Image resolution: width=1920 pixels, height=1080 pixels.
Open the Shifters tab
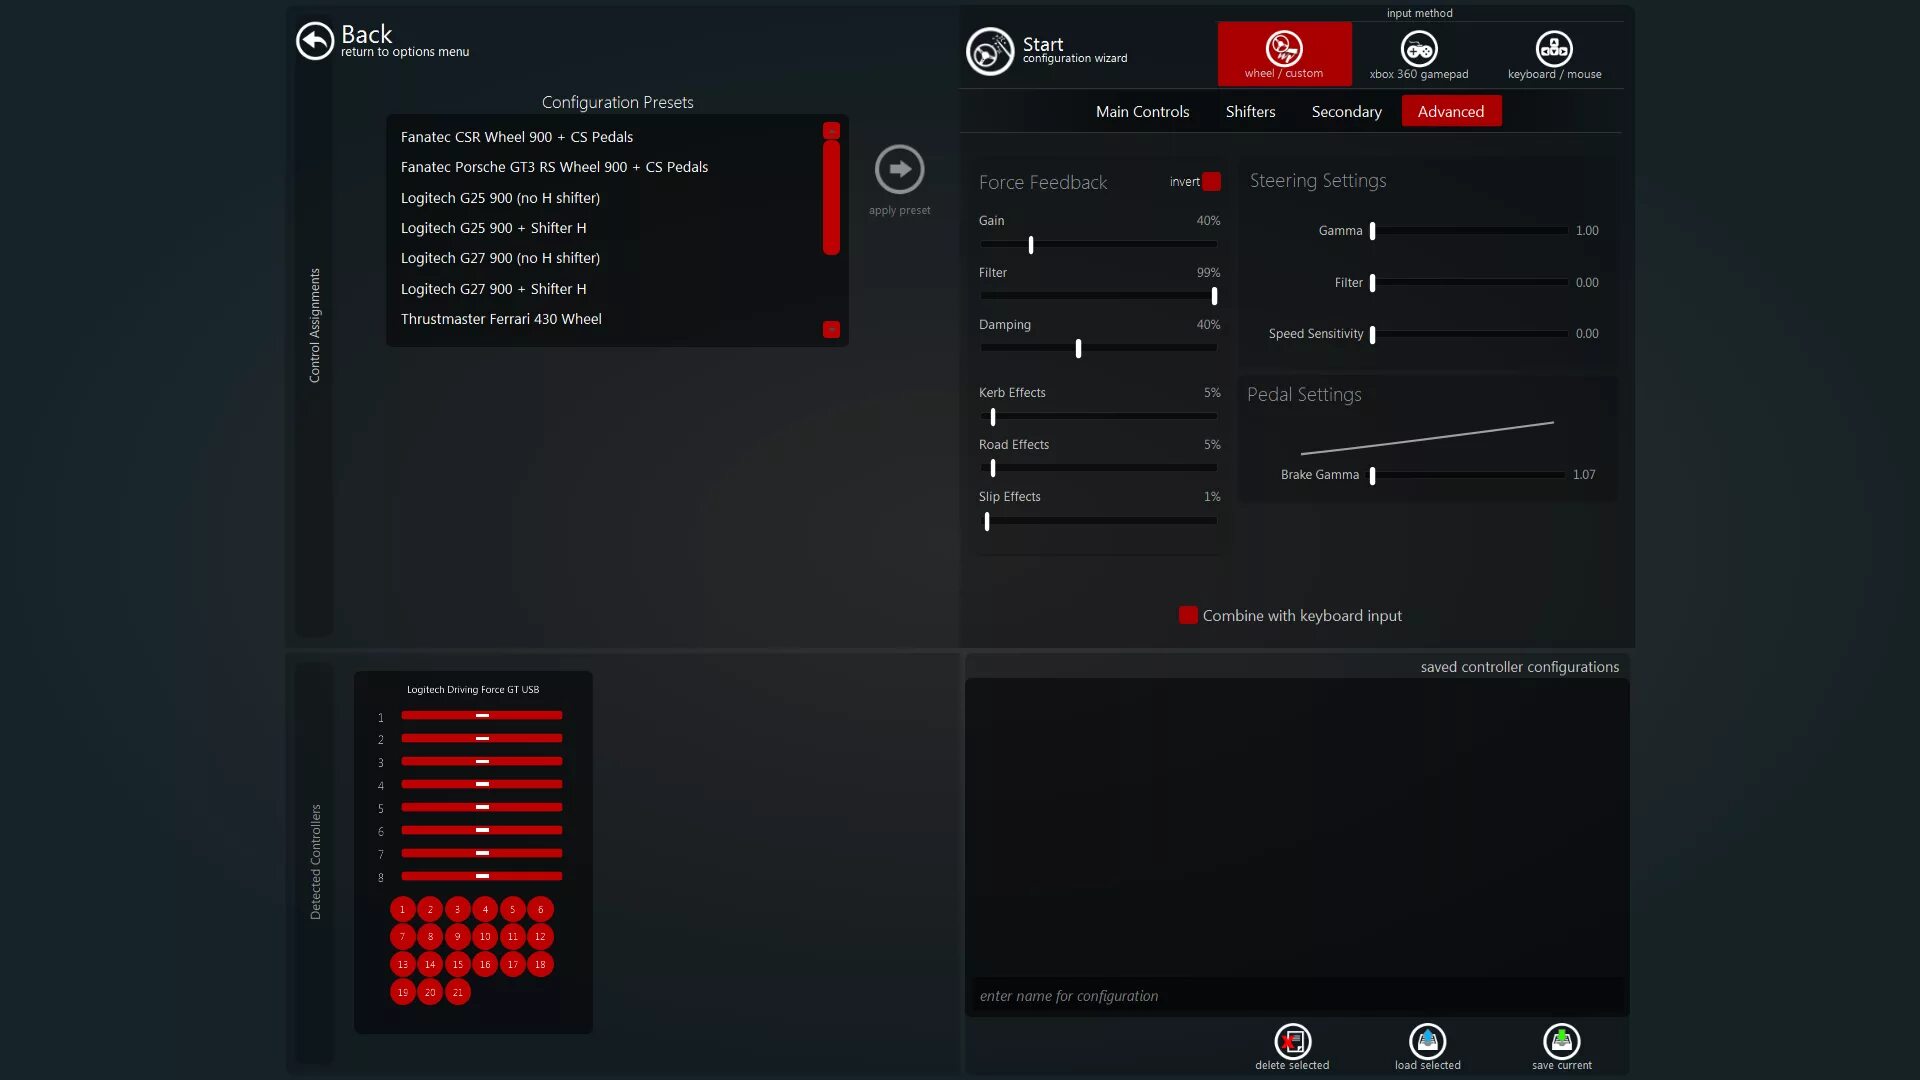pyautogui.click(x=1250, y=112)
